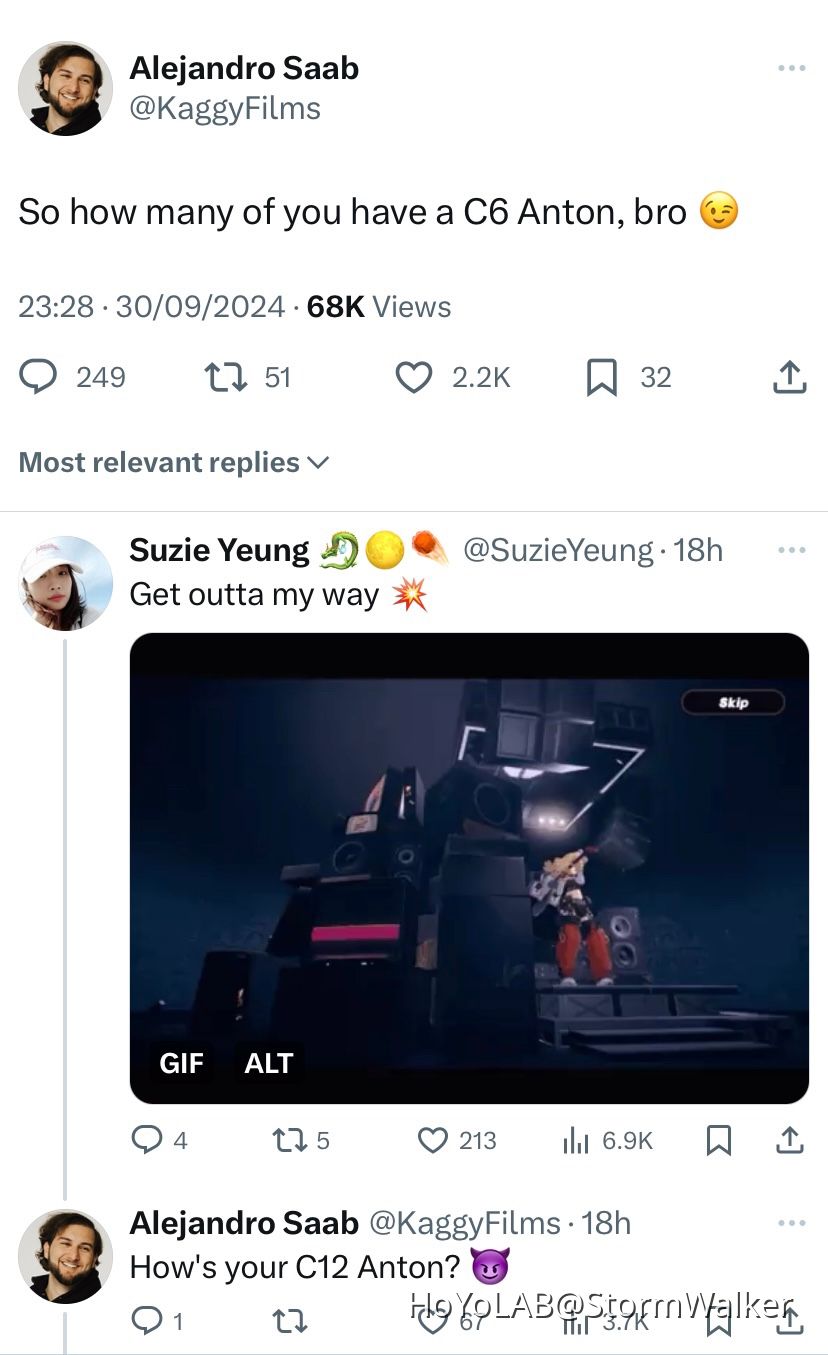This screenshot has height=1355, width=828.
Task: Open the main tweet's three-dot more menu
Action: [x=791, y=68]
